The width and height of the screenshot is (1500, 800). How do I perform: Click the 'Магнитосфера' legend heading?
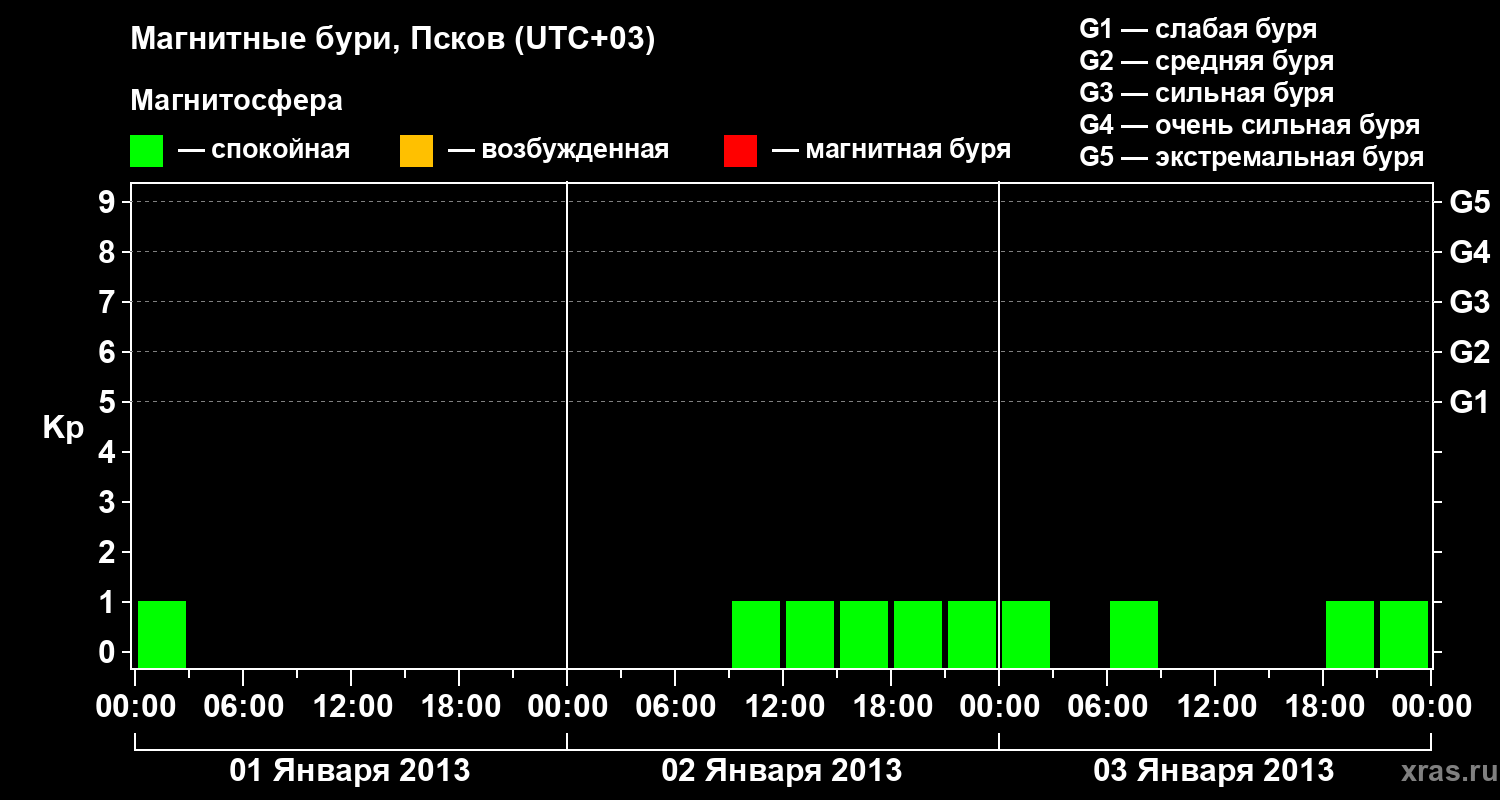pos(237,101)
